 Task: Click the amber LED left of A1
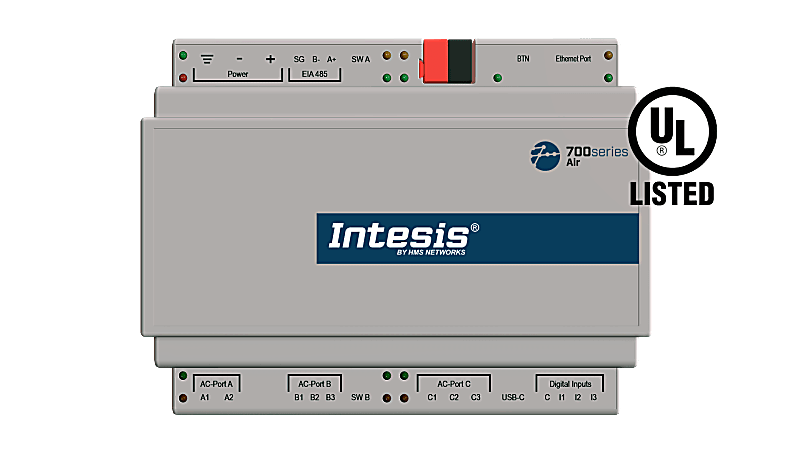pos(183,397)
